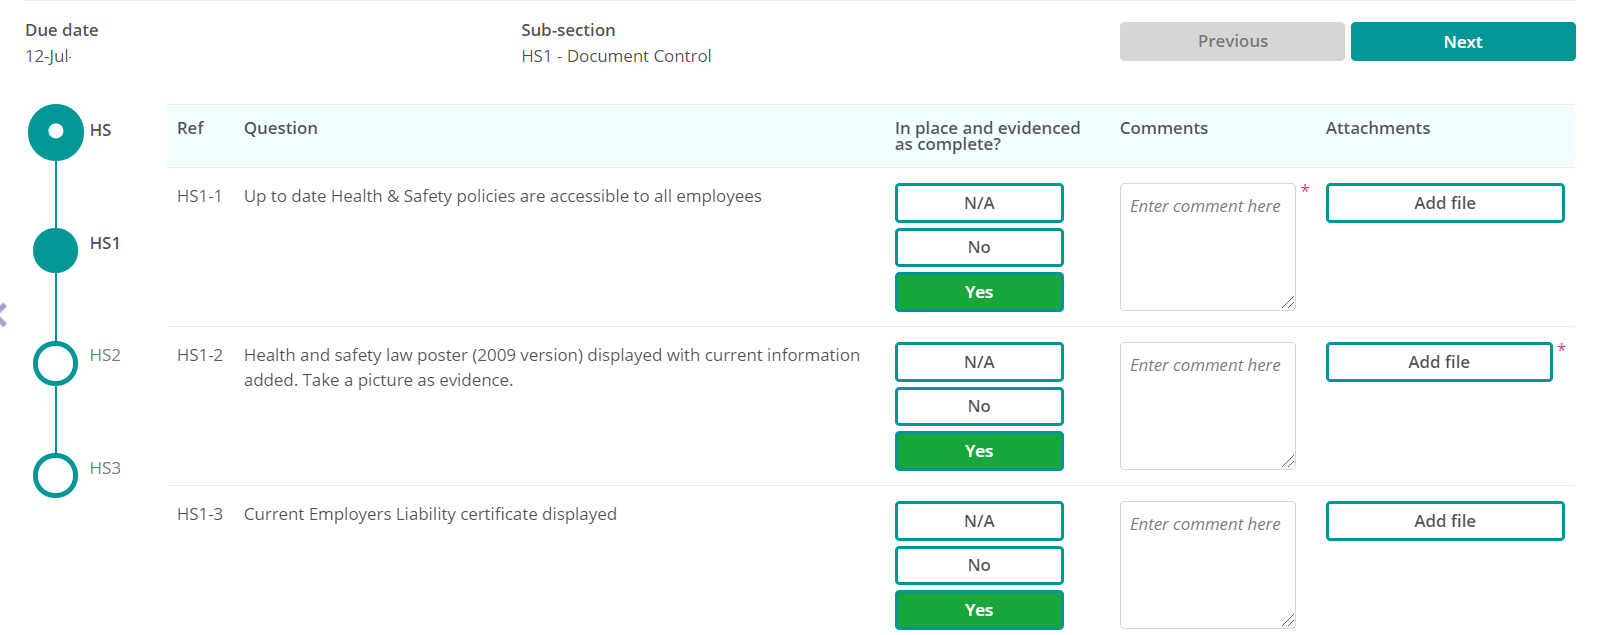The height and width of the screenshot is (635, 1600).
Task: Jump to HS2 step circle
Action: pos(56,363)
